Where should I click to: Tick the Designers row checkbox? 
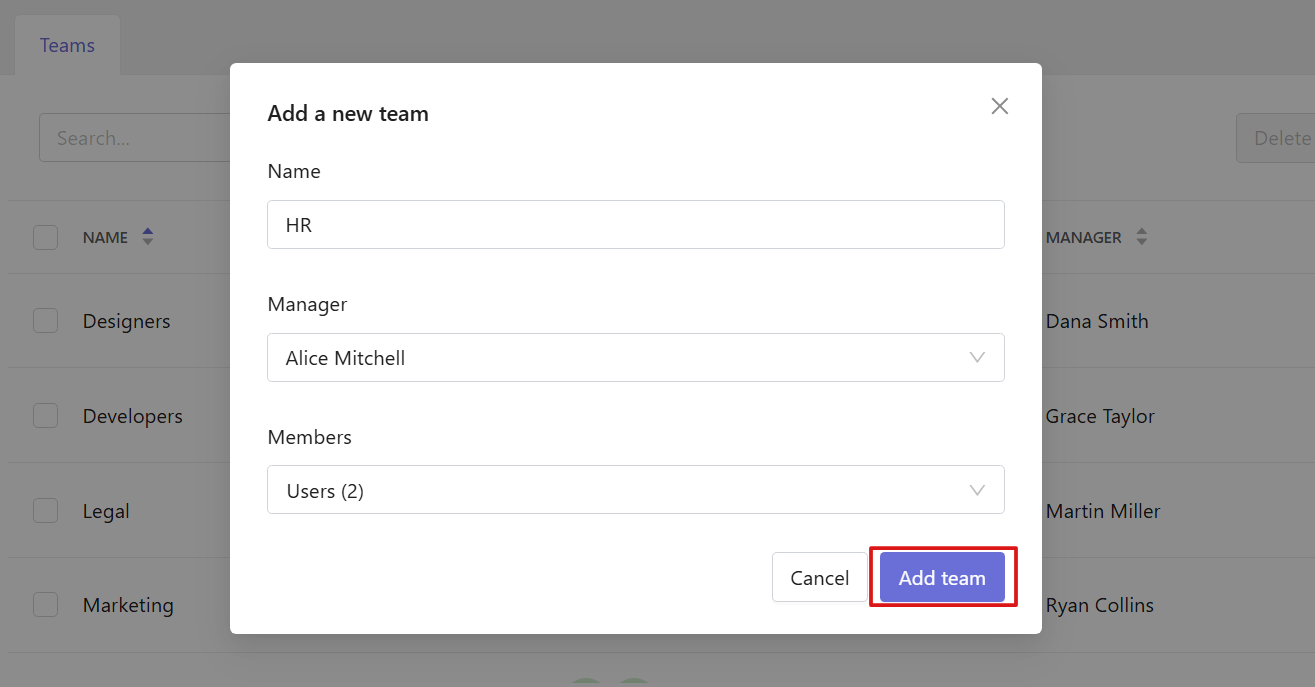tap(46, 321)
